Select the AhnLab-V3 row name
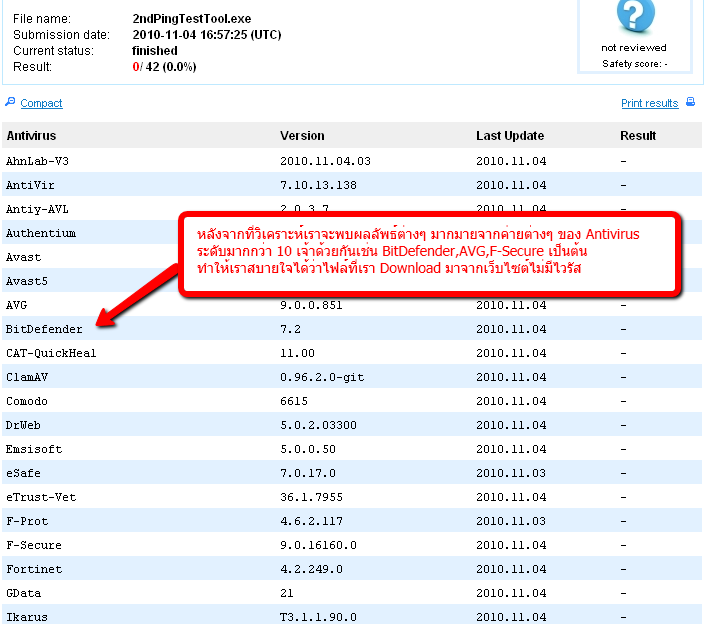Screen dimensions: 706x624 [x=37, y=161]
